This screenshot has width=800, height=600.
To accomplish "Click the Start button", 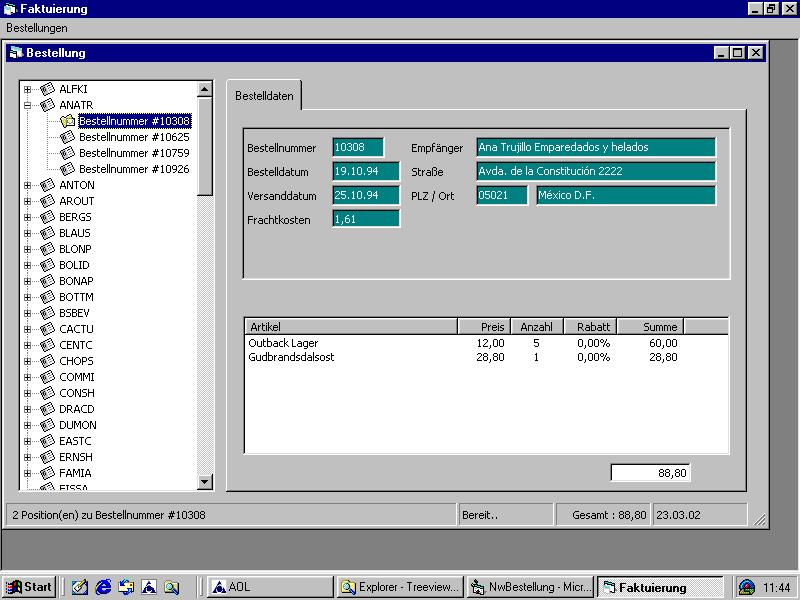I will [x=29, y=587].
